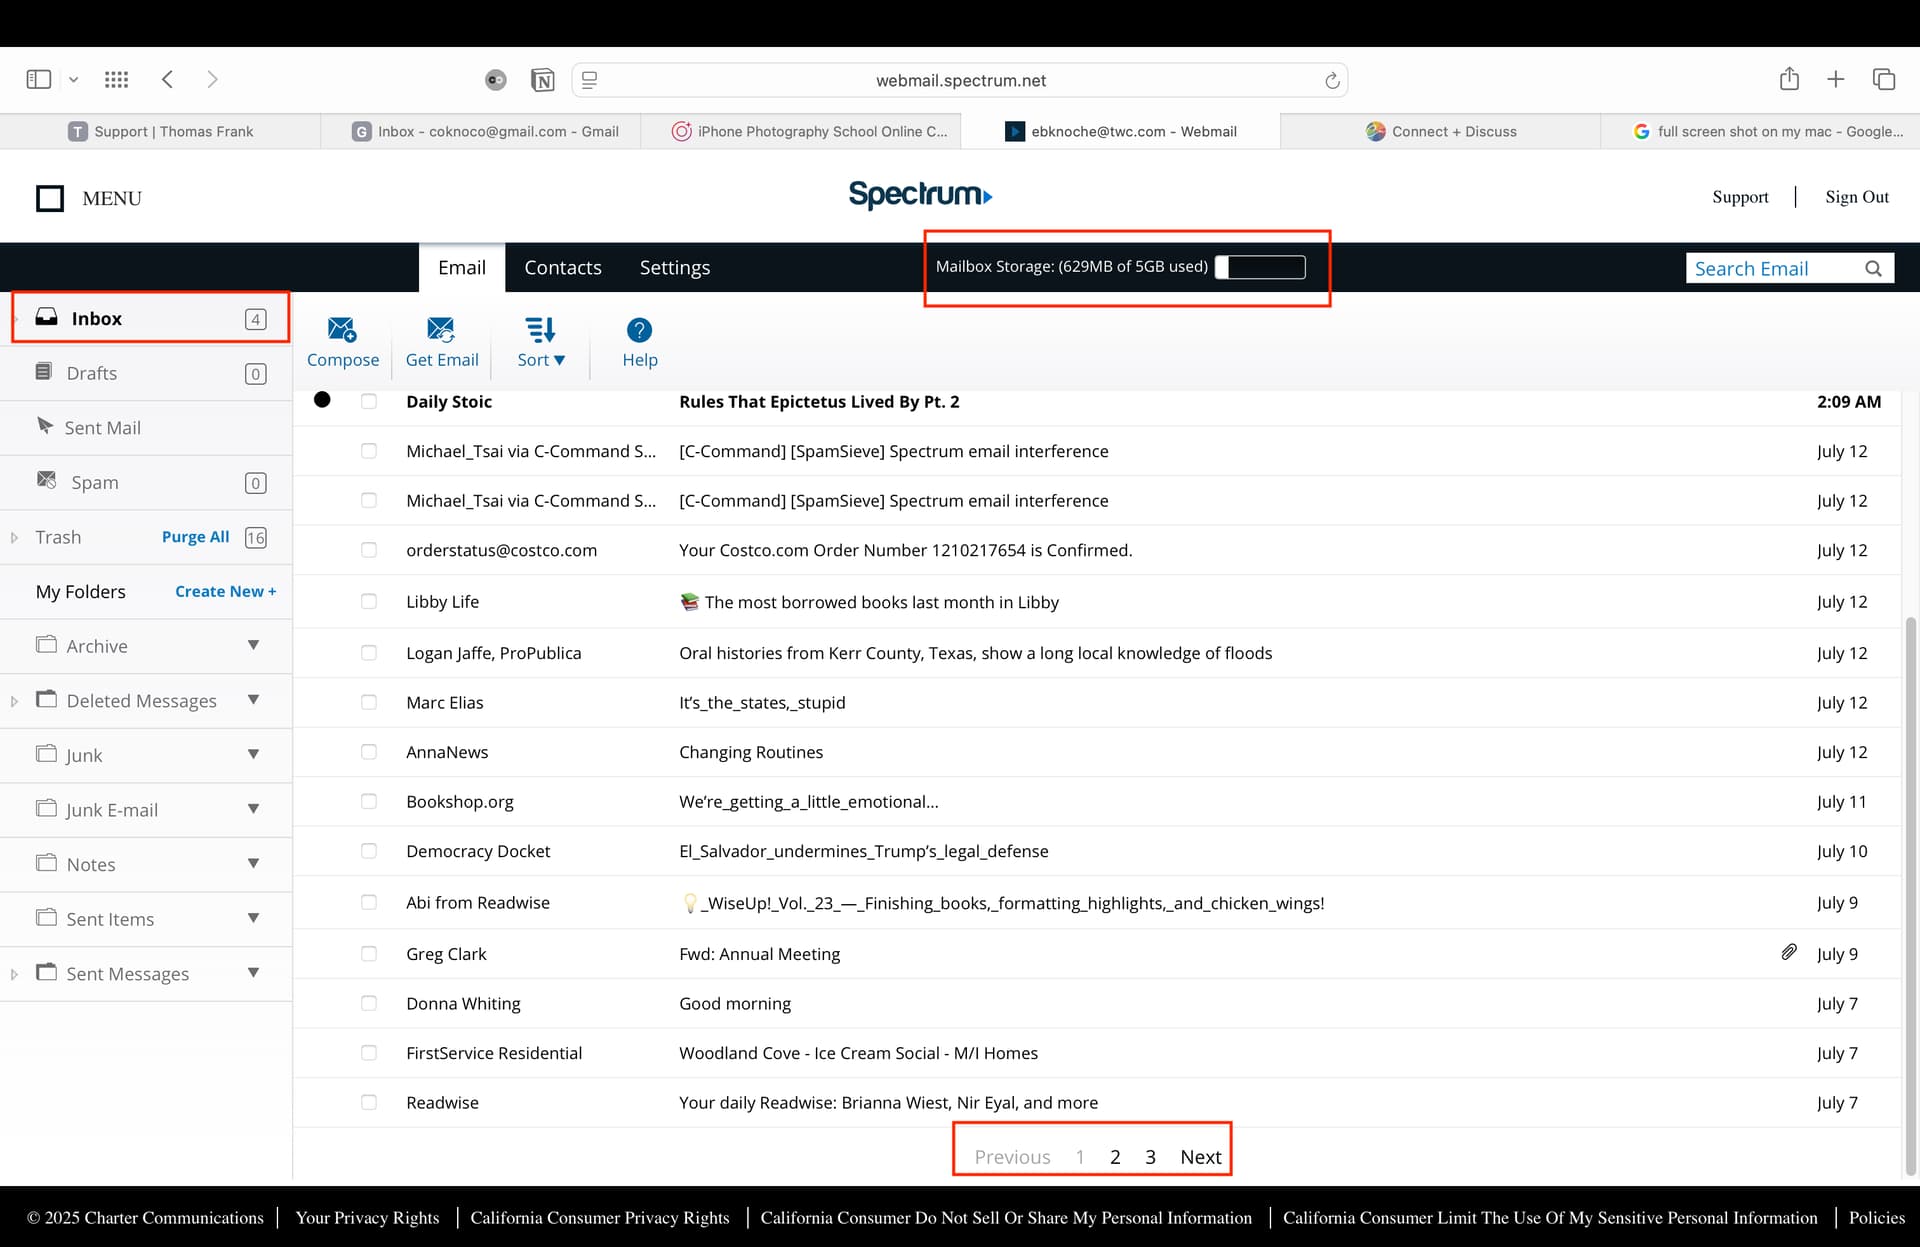Click the Archive folder icon

[x=46, y=644]
